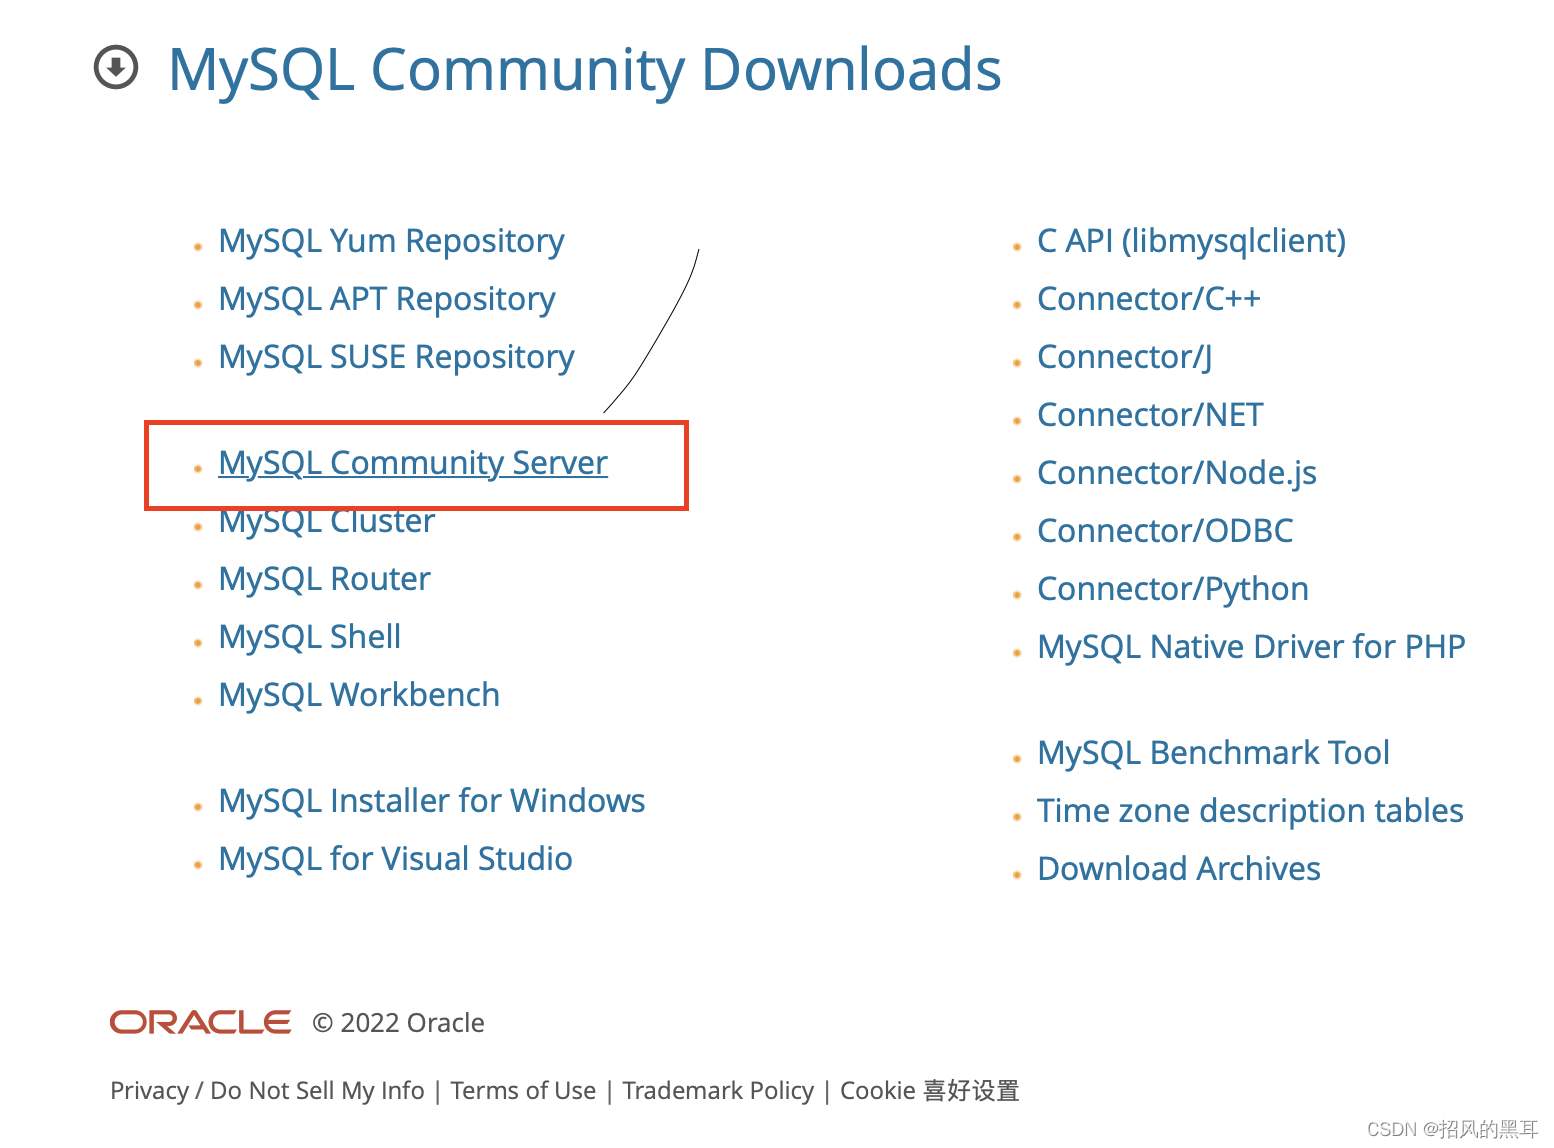1554x1148 pixels.
Task: Open the MySQL Community Server link
Action: click(413, 463)
